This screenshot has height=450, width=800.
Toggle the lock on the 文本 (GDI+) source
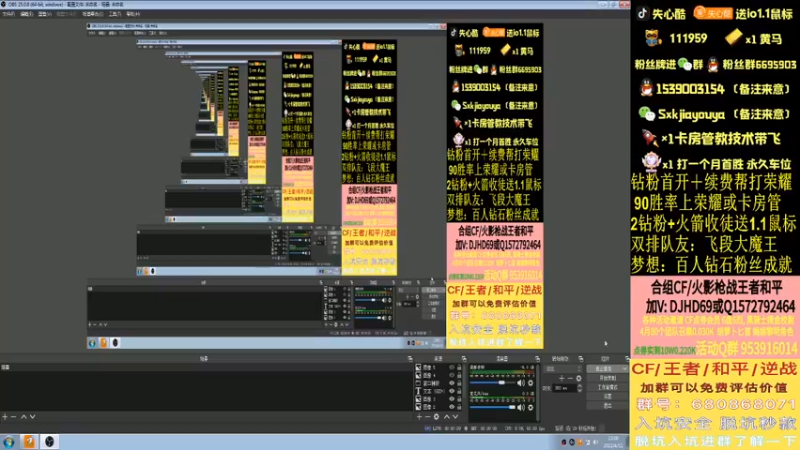[x=459, y=391]
